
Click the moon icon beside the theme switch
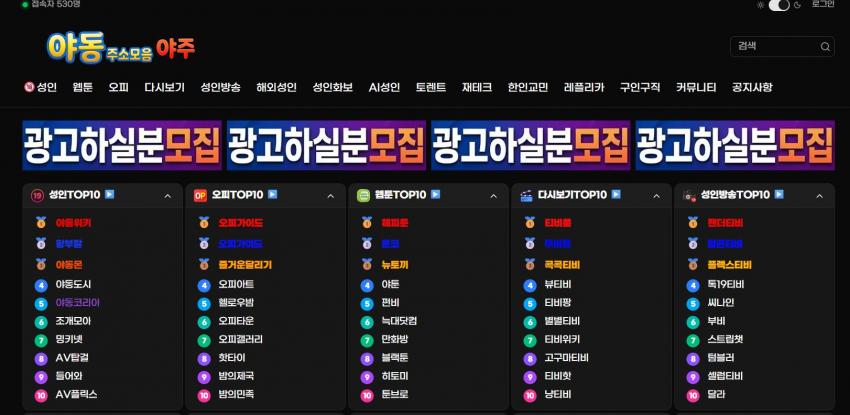[x=797, y=5]
